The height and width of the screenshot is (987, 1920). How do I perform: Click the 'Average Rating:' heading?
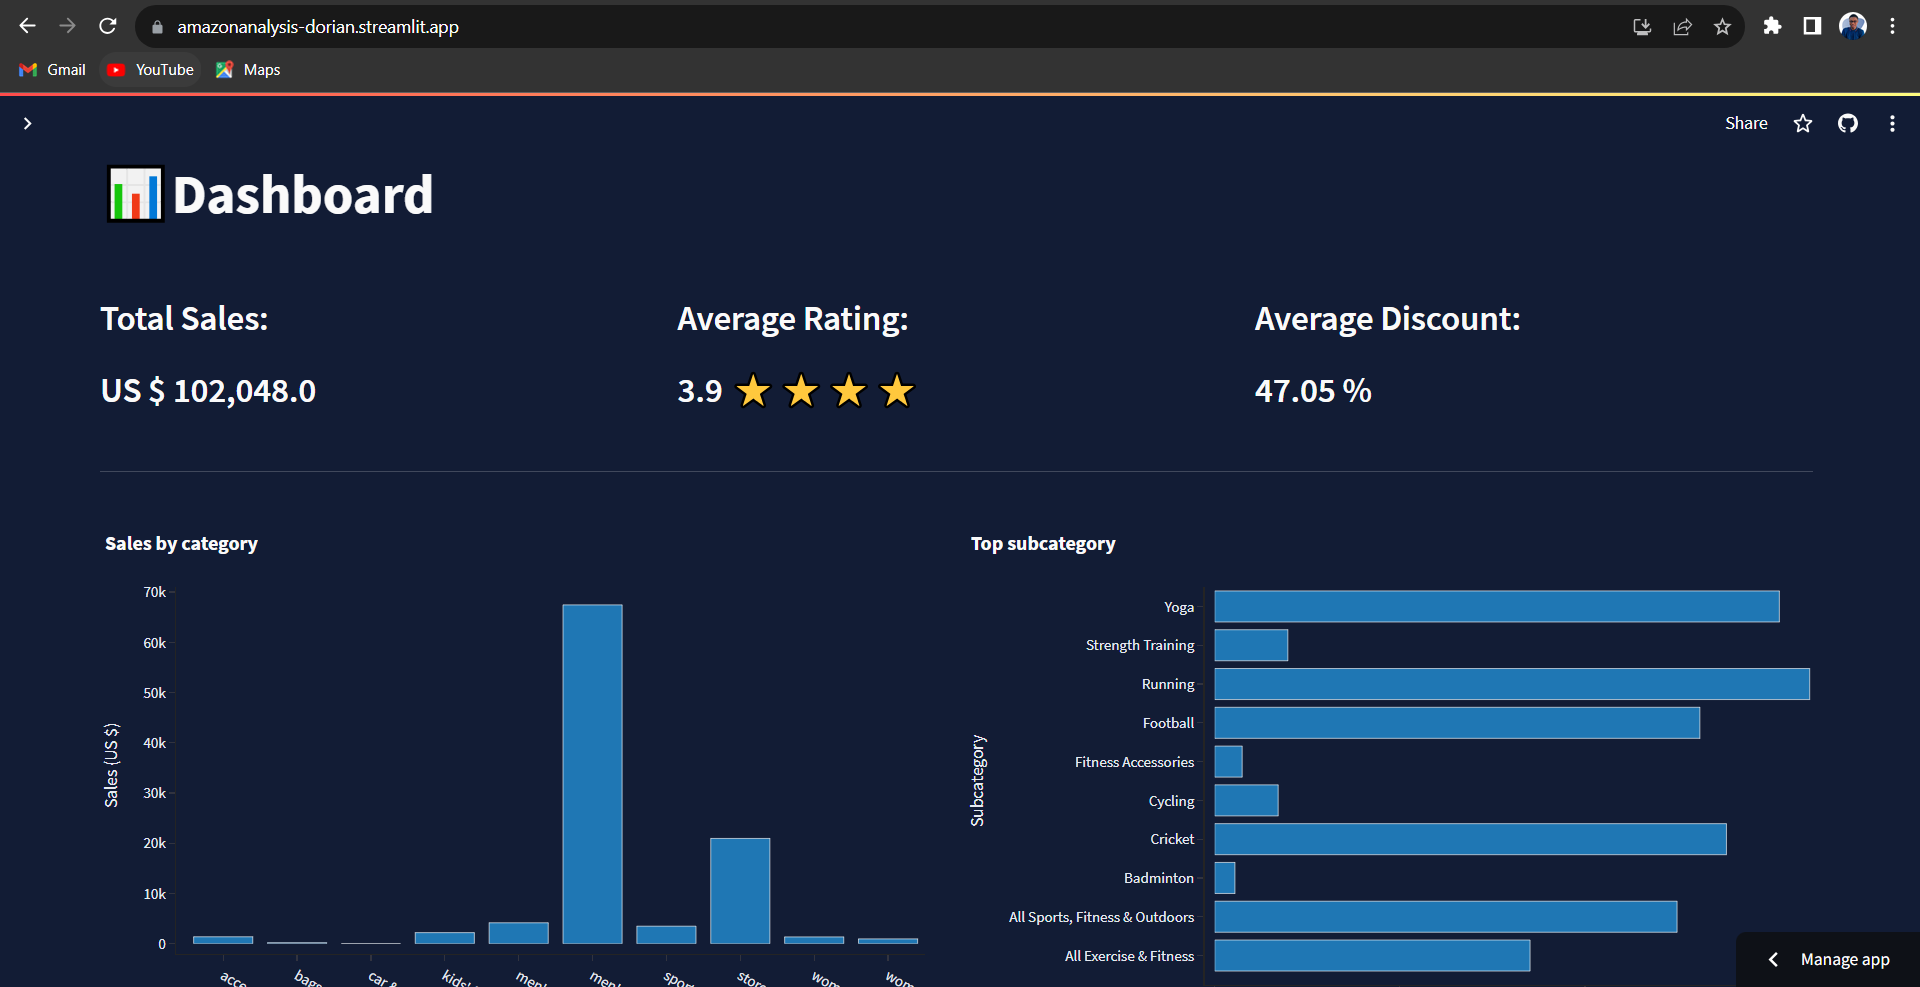[x=793, y=319]
